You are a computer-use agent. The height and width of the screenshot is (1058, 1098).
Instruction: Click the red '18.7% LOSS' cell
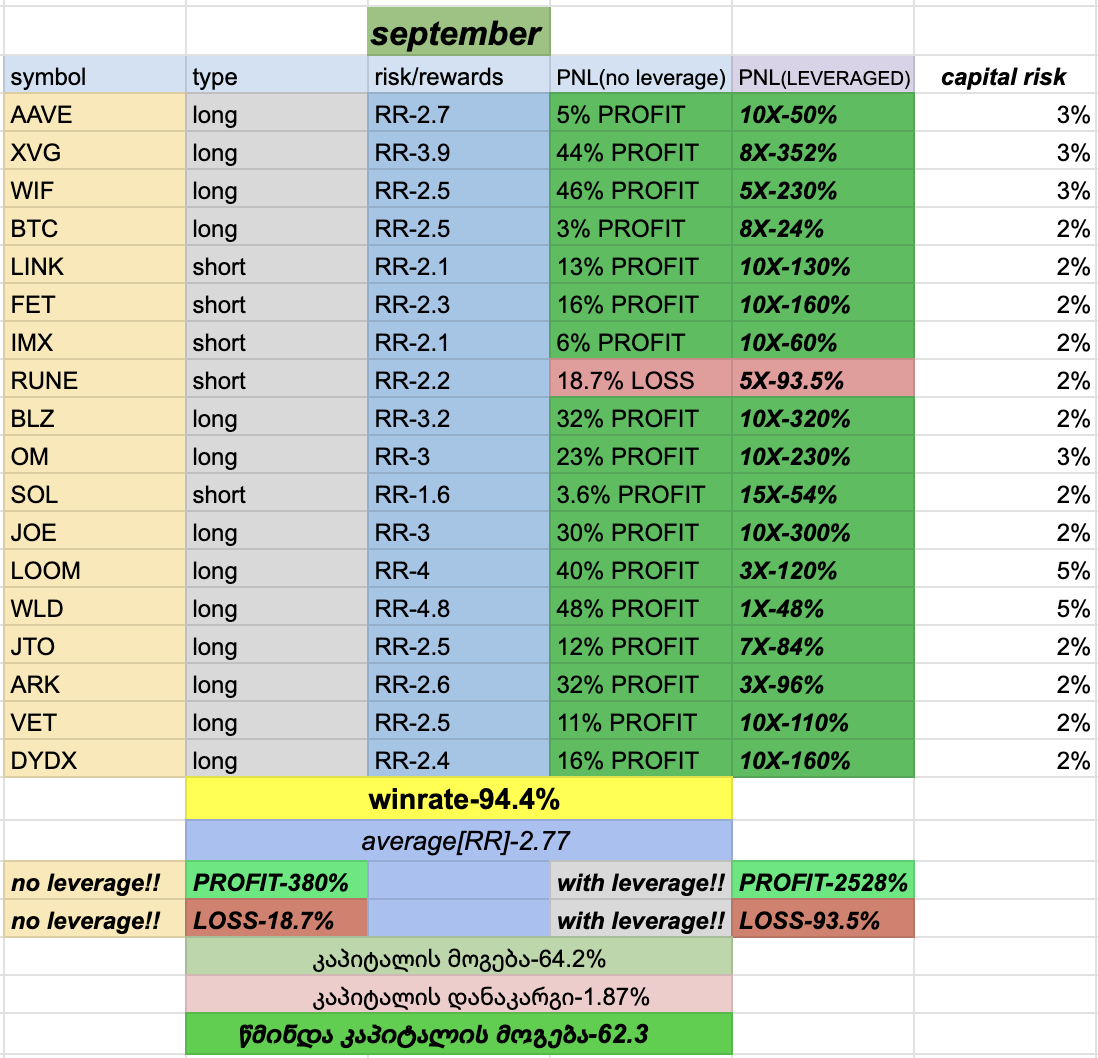pyautogui.click(x=640, y=381)
